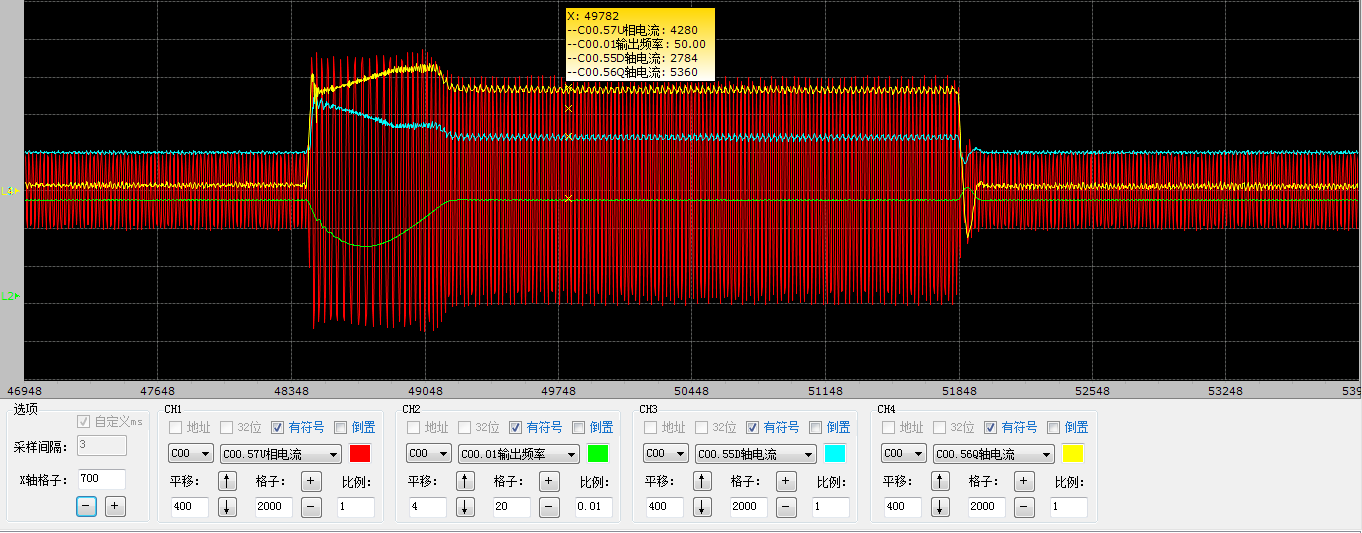The width and height of the screenshot is (1362, 533).
Task: Open CH4 C00 group dropdown
Action: coord(904,454)
